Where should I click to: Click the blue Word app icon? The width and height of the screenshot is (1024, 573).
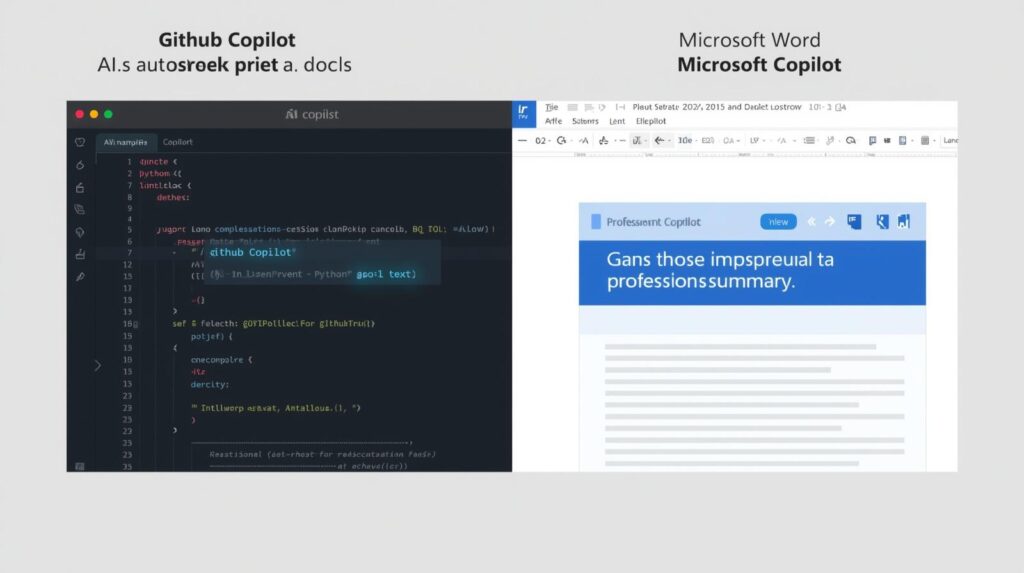coord(524,114)
